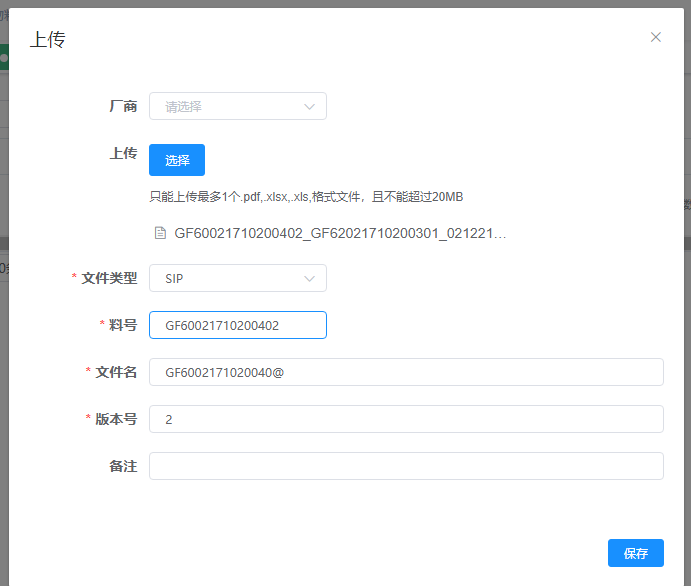This screenshot has width=691, height=586.
Task: Close the 上传 dialog with the X icon
Action: pos(656,37)
